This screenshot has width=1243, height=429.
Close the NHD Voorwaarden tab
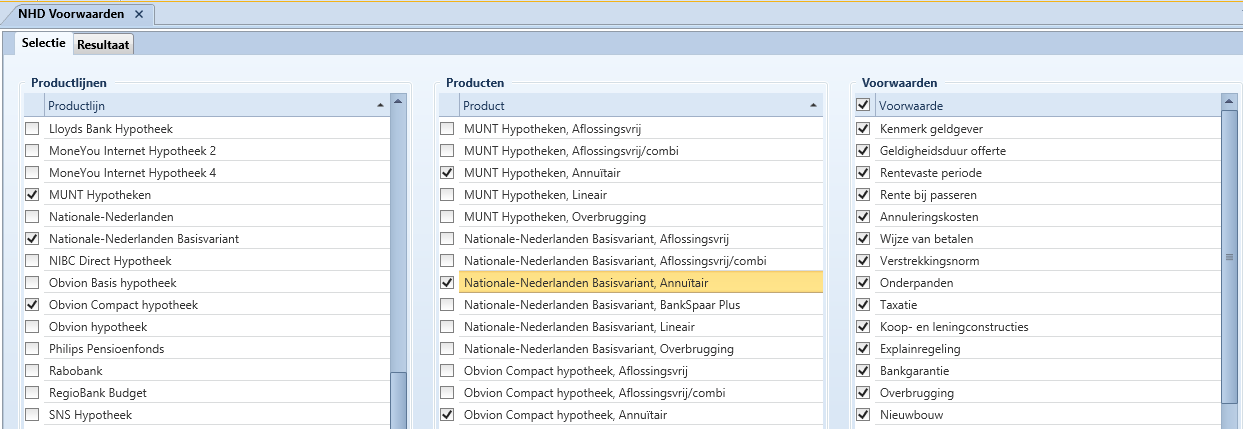(x=139, y=14)
